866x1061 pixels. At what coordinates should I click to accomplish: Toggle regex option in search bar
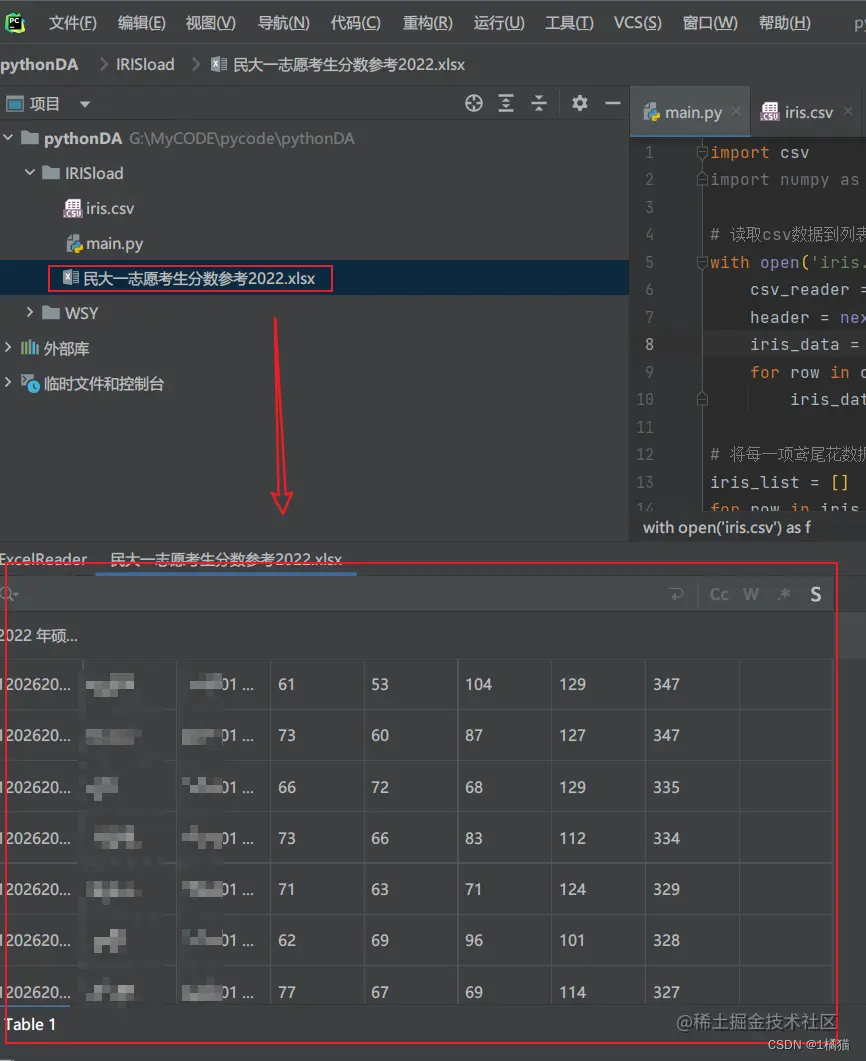tap(784, 595)
